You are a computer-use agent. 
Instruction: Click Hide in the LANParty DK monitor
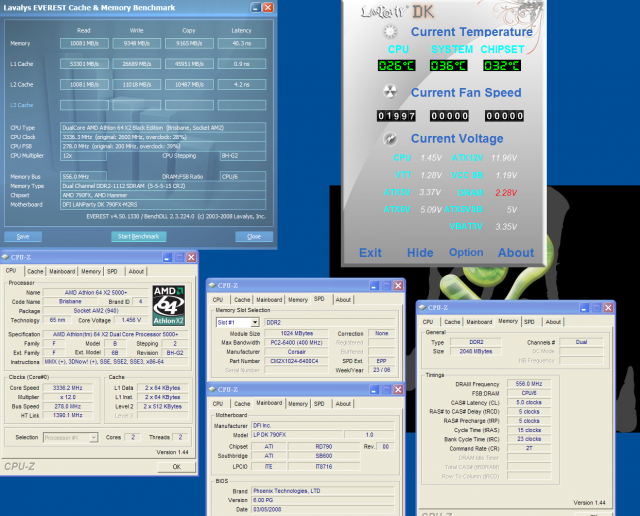point(420,253)
